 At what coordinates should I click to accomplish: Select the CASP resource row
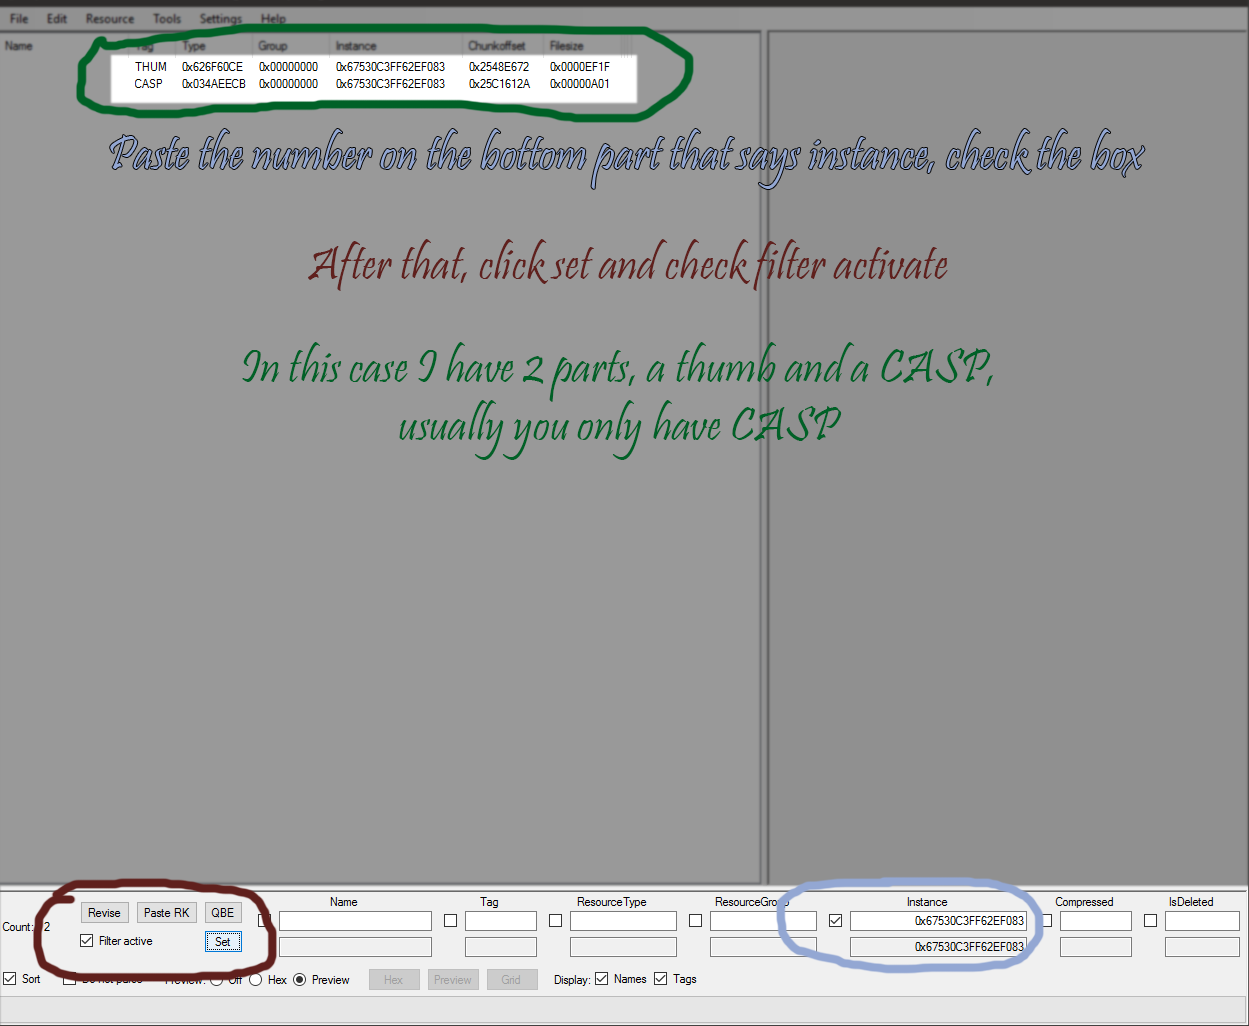click(372, 84)
